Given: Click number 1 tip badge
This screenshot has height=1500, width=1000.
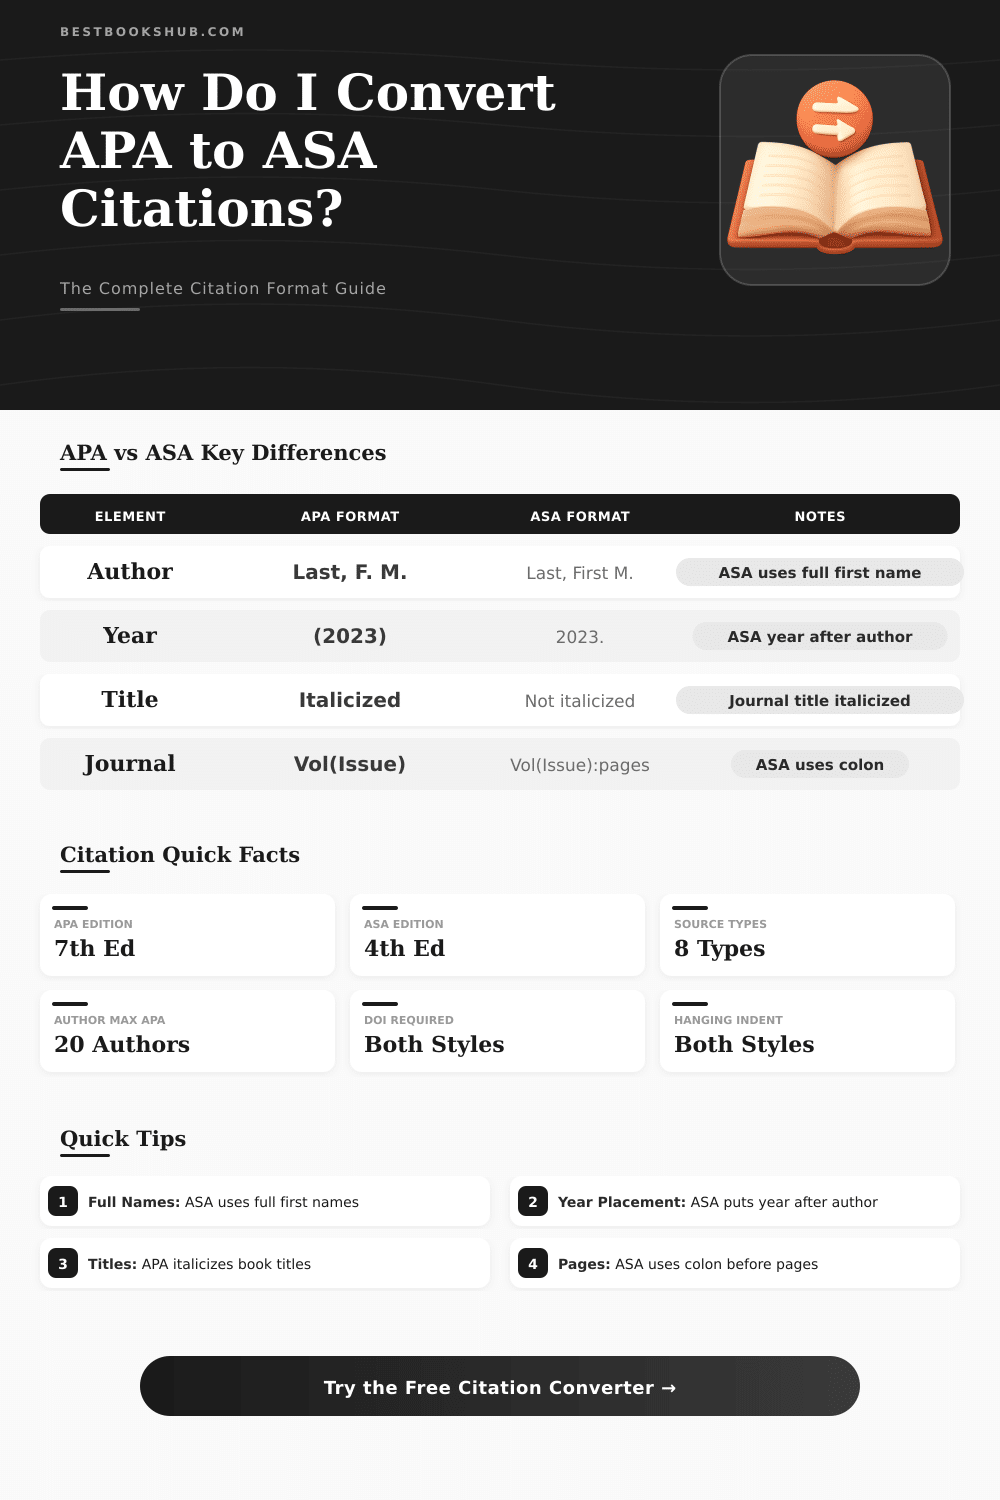Looking at the screenshot, I should 63,1202.
